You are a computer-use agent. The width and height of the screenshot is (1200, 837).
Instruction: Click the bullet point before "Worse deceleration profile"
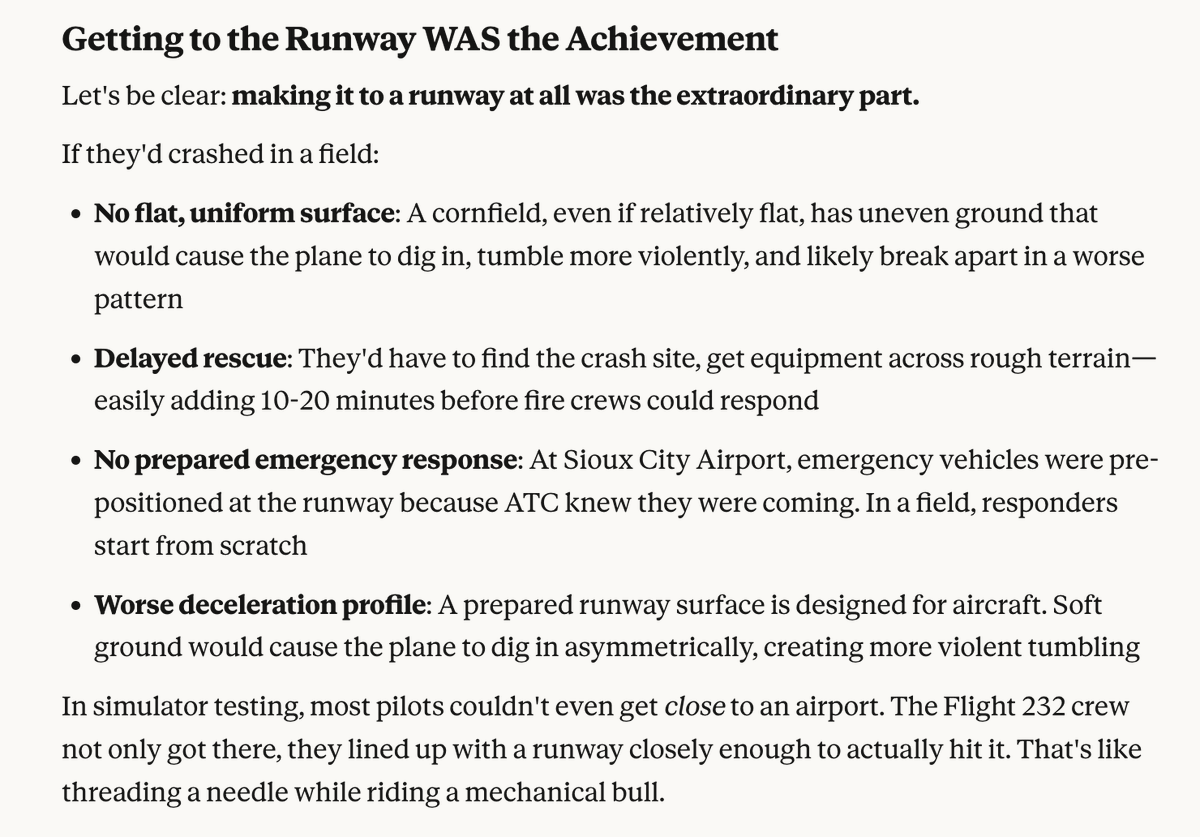tap(77, 607)
